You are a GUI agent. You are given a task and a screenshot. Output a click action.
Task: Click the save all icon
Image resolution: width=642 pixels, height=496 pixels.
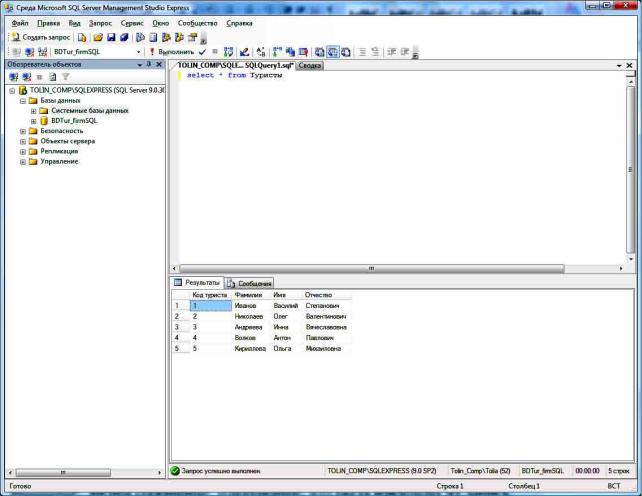[x=124, y=38]
